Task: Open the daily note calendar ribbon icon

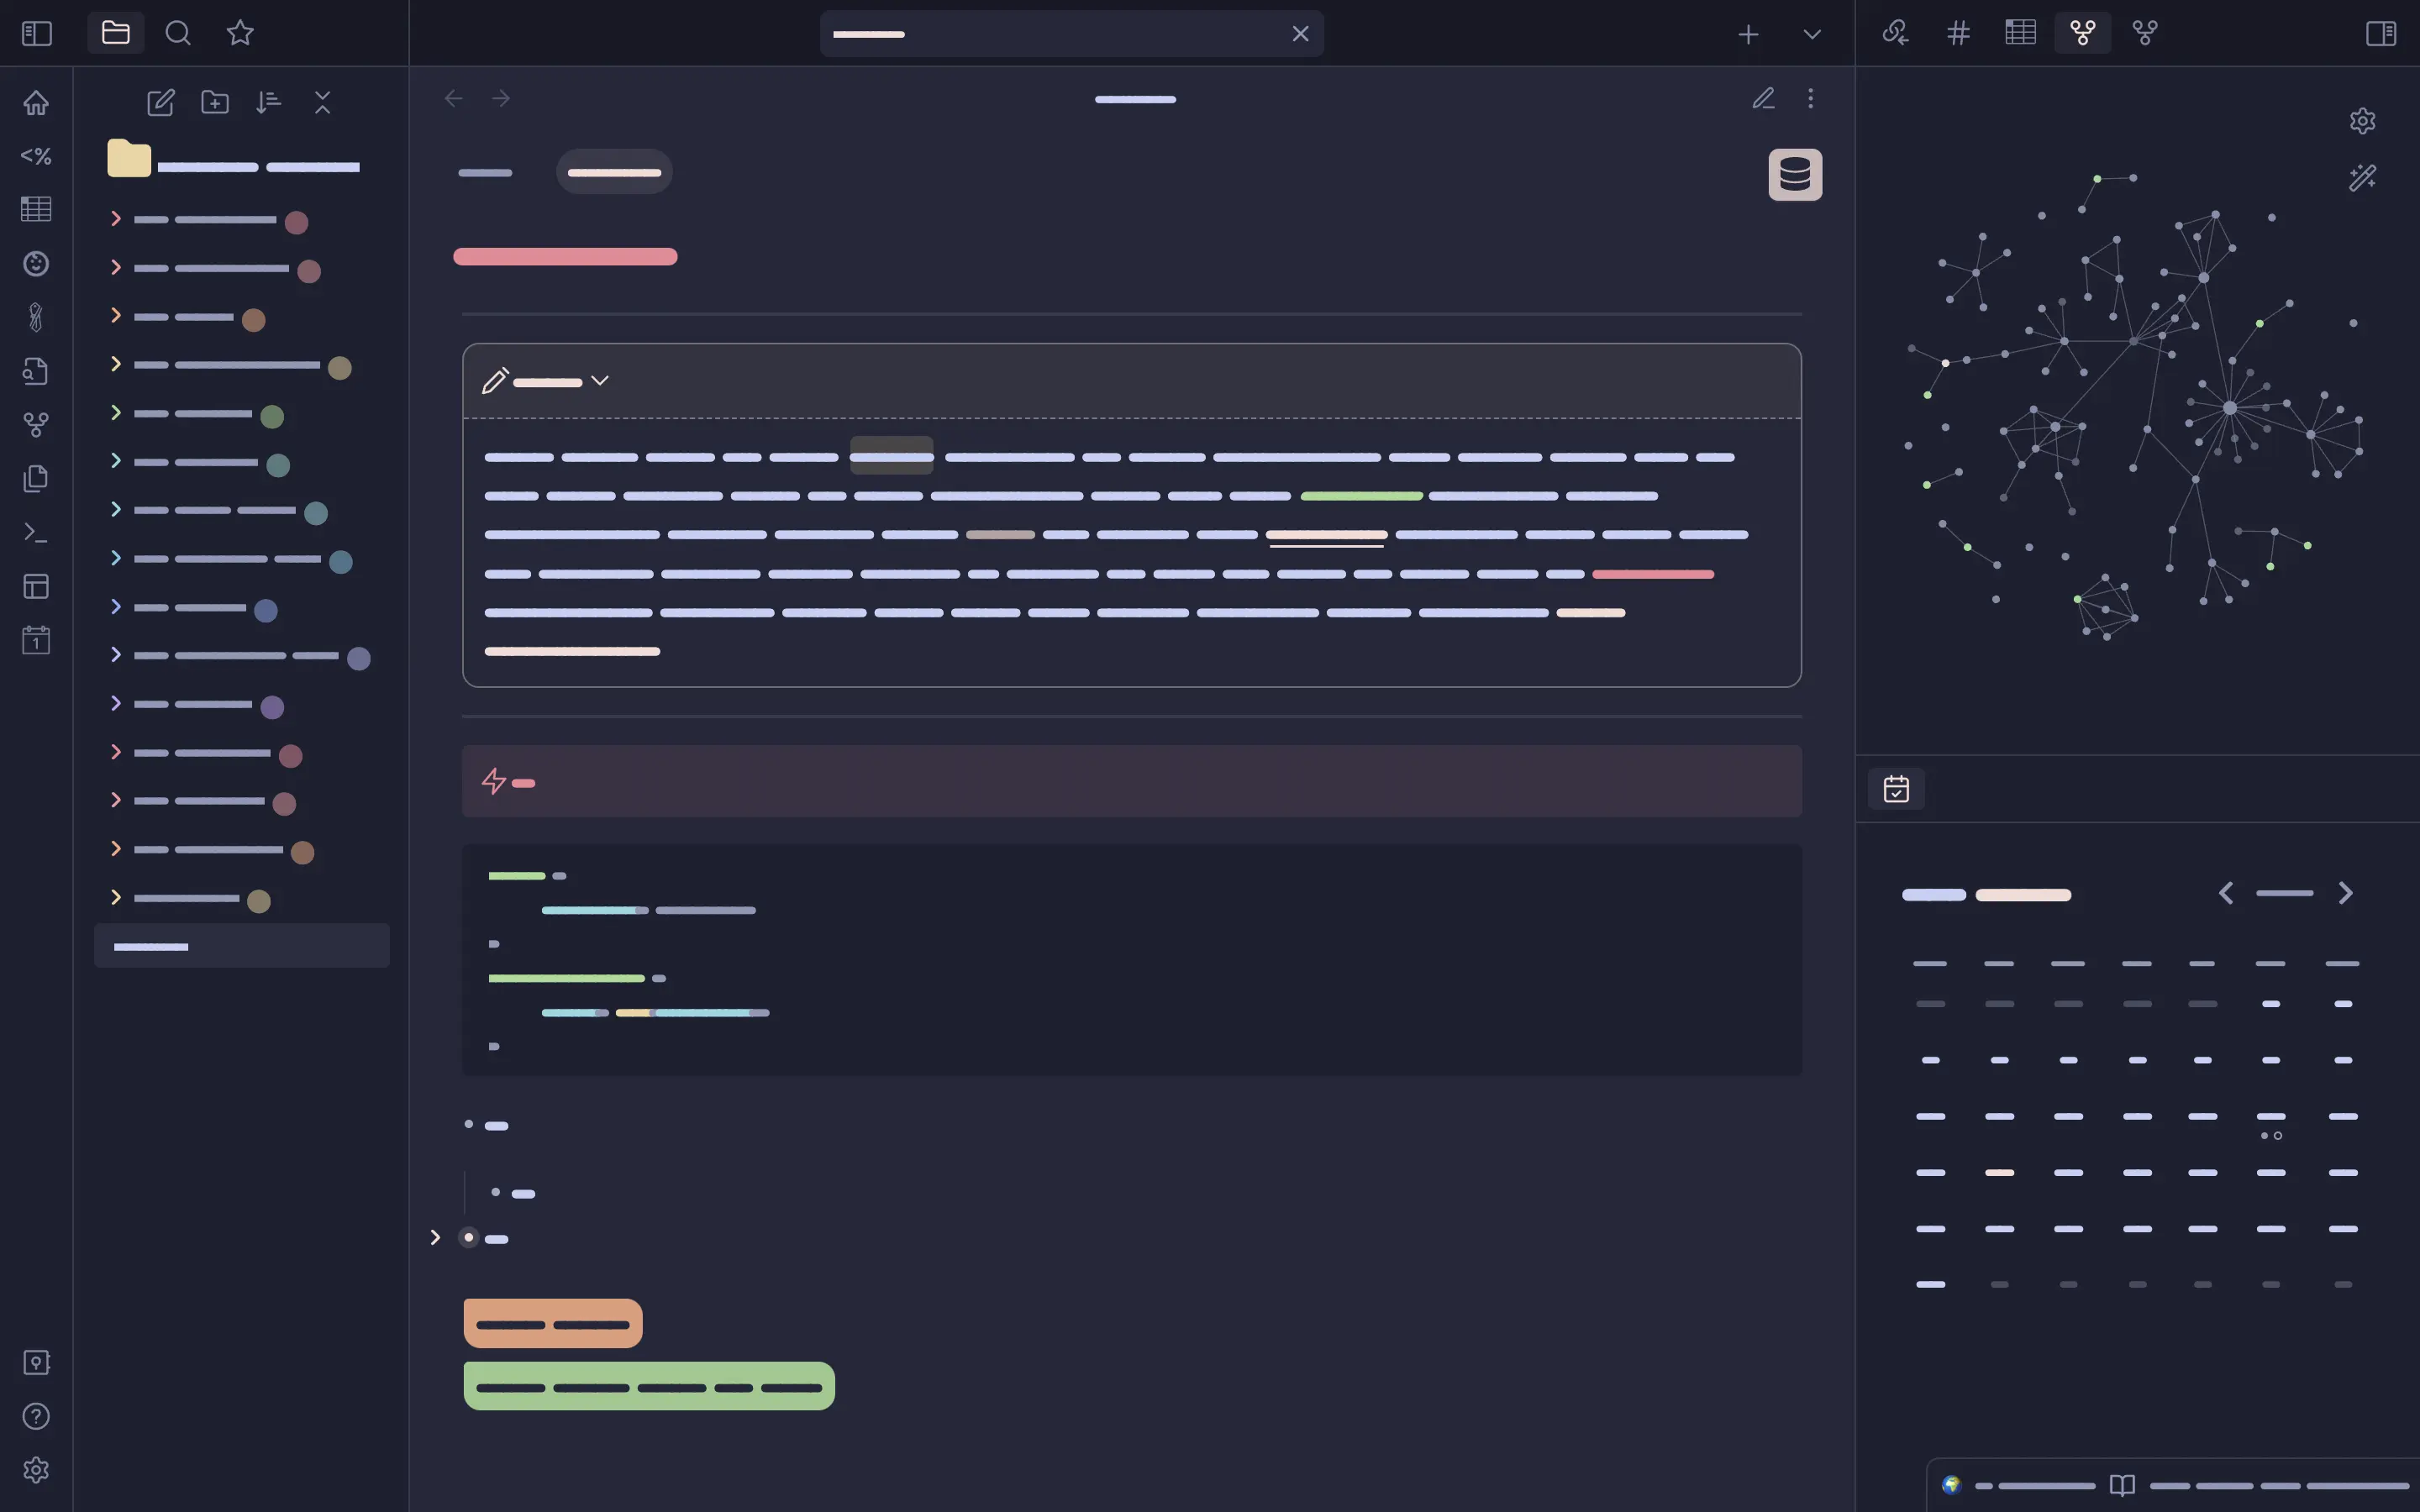Action: [x=36, y=640]
